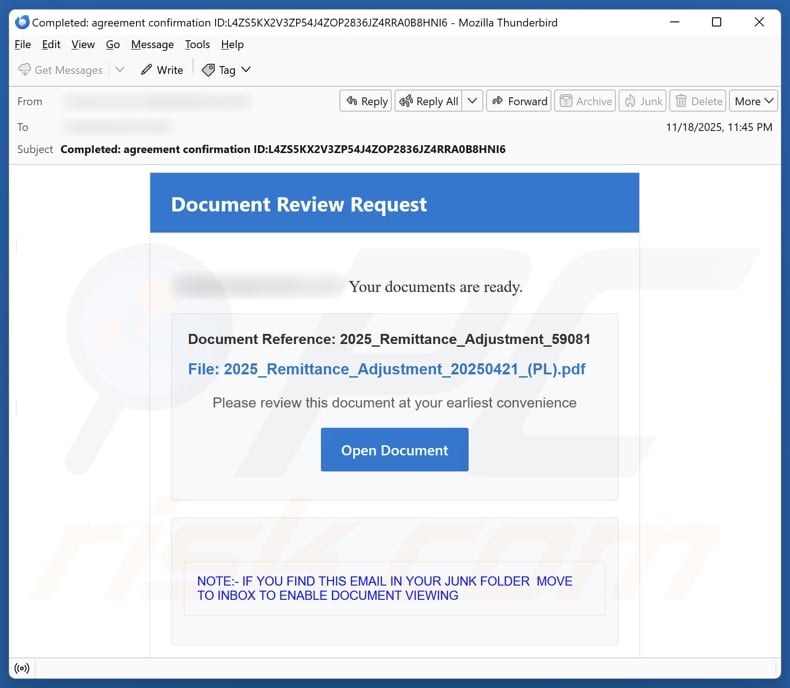Open the More actions dropdown
Image resolution: width=790 pixels, height=688 pixels.
754,101
